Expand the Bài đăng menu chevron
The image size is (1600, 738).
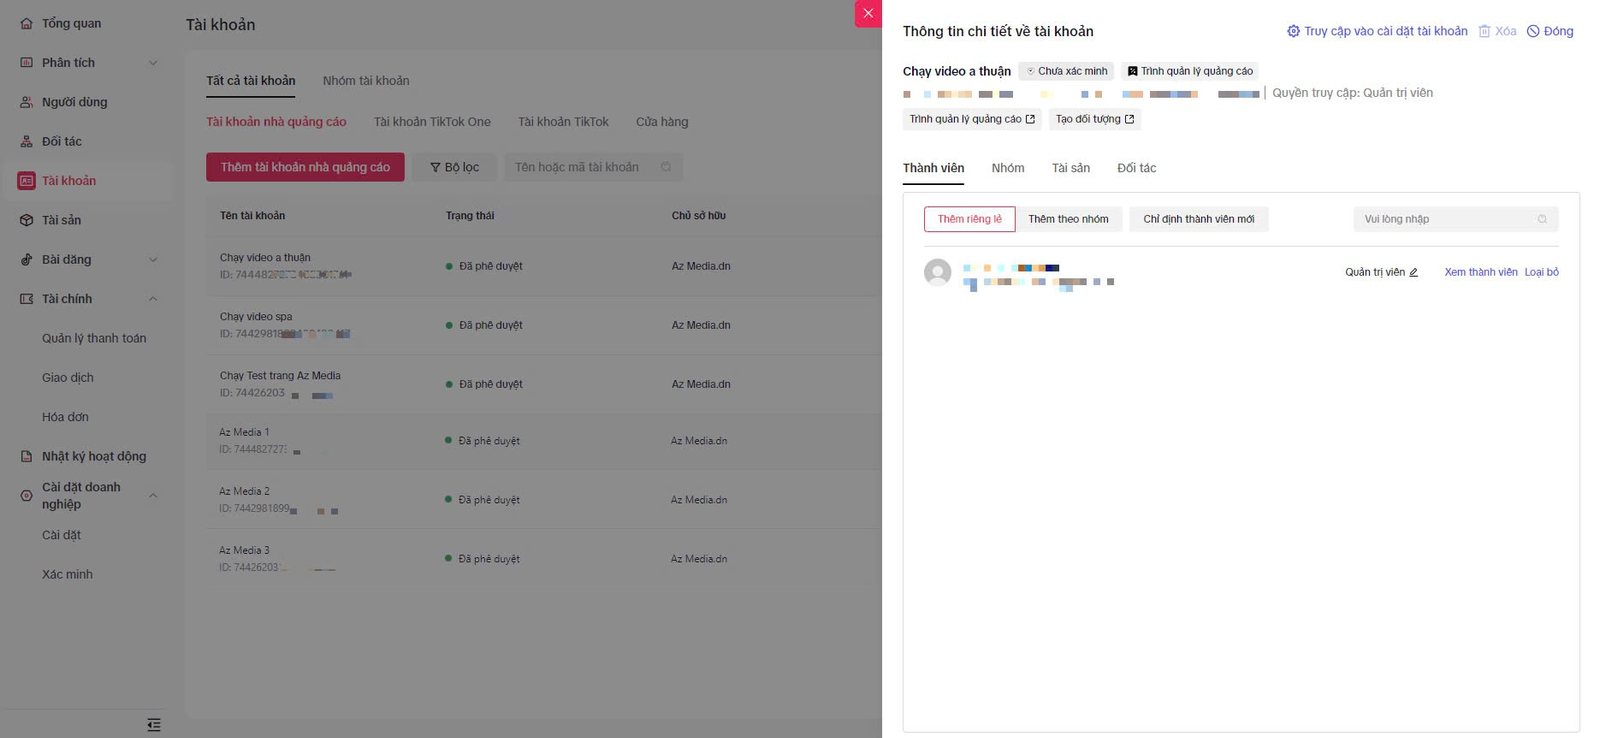pyautogui.click(x=153, y=260)
